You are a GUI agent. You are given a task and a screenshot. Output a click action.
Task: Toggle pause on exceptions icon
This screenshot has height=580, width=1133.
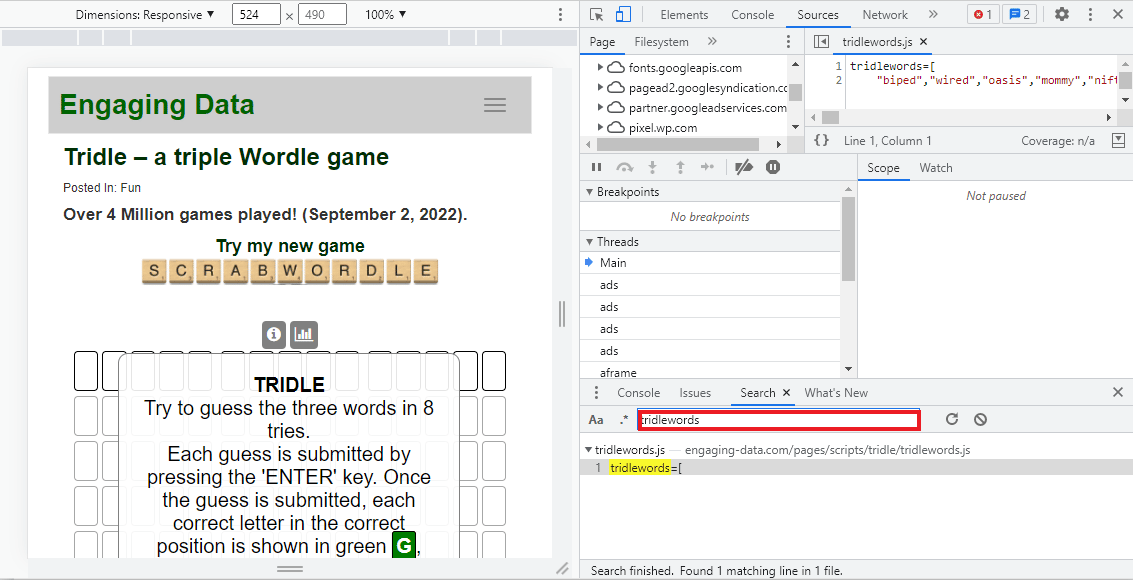click(x=773, y=168)
